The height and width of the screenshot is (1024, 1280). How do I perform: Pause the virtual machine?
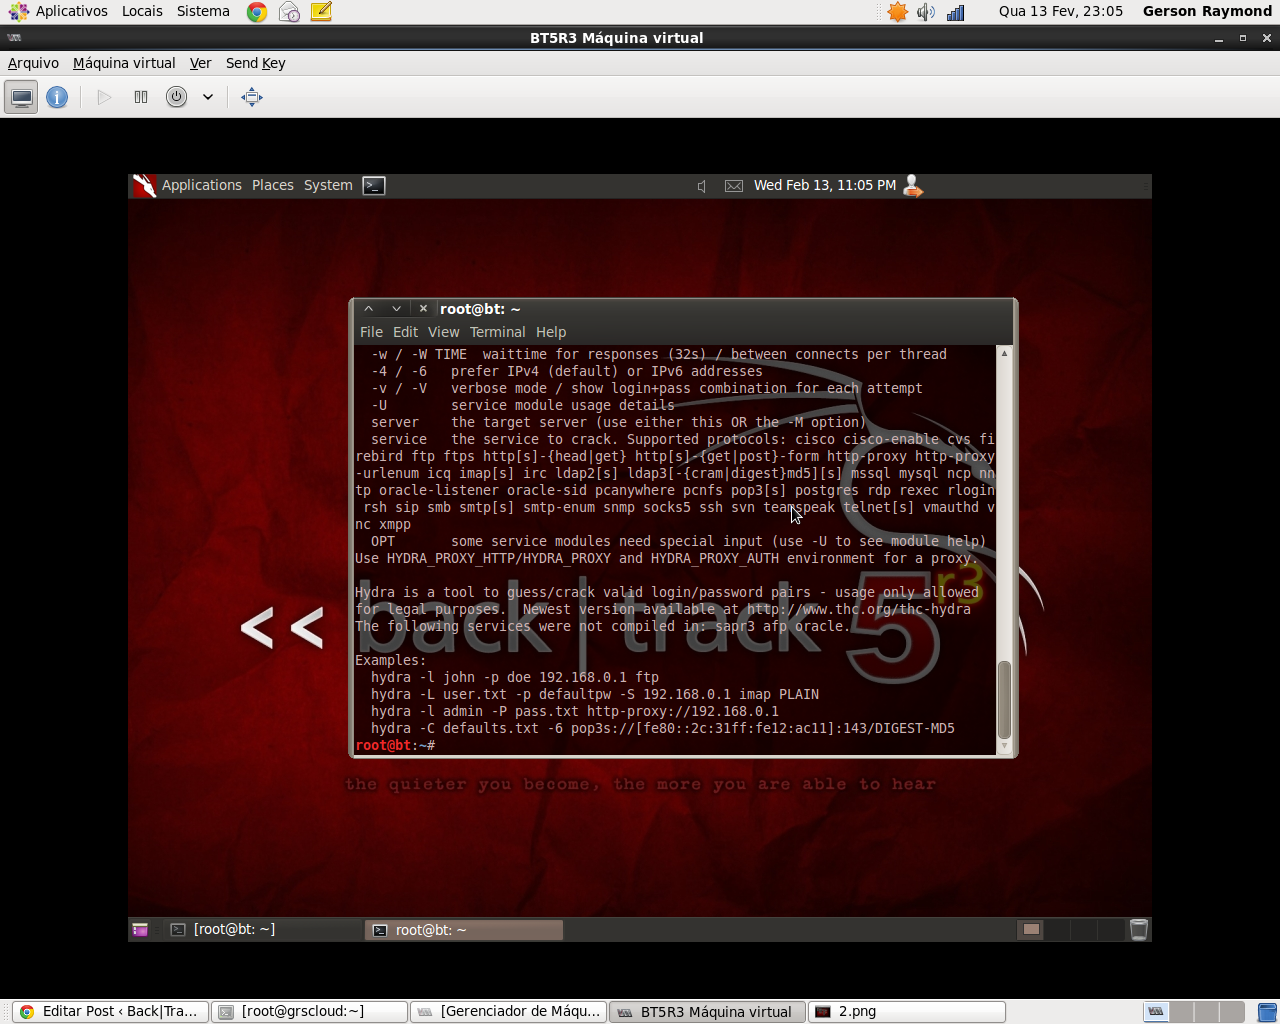click(x=141, y=97)
